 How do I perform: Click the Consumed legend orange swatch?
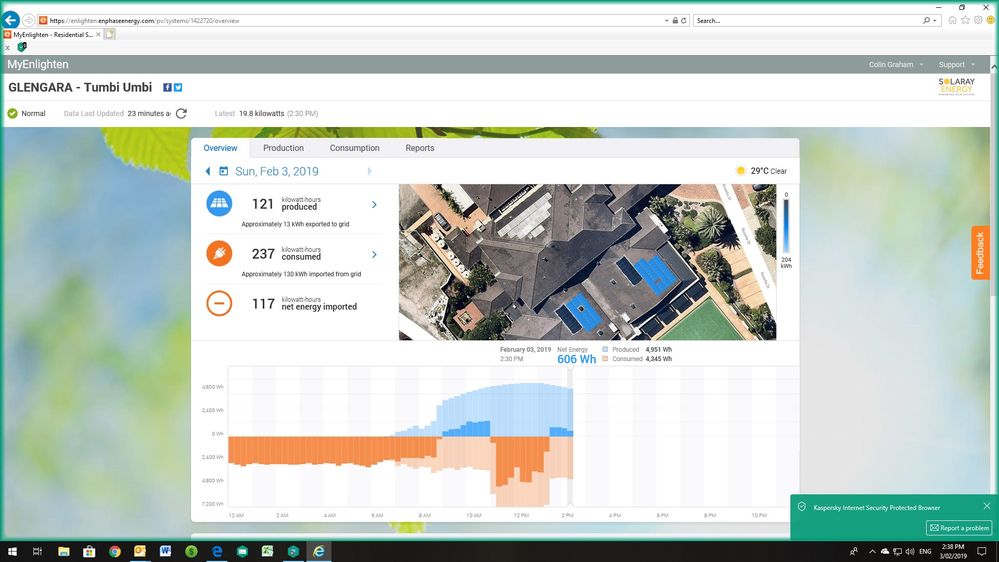pyautogui.click(x=605, y=359)
